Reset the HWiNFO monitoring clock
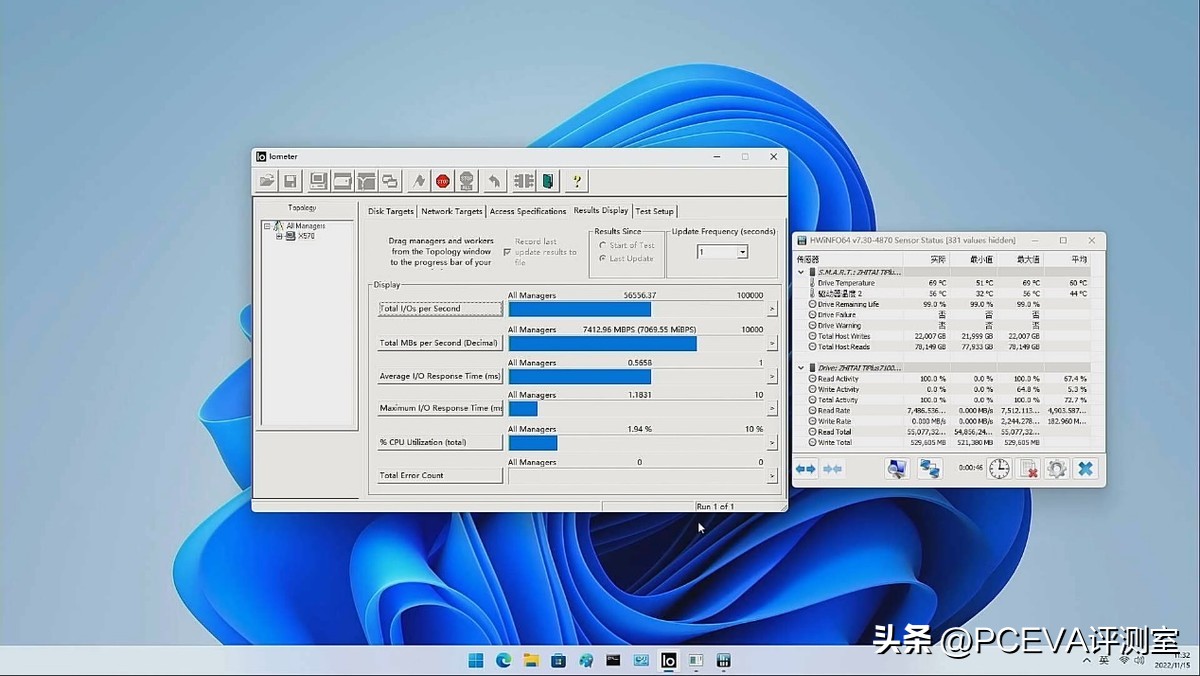Image resolution: width=1200 pixels, height=676 pixels. pyautogui.click(x=997, y=469)
